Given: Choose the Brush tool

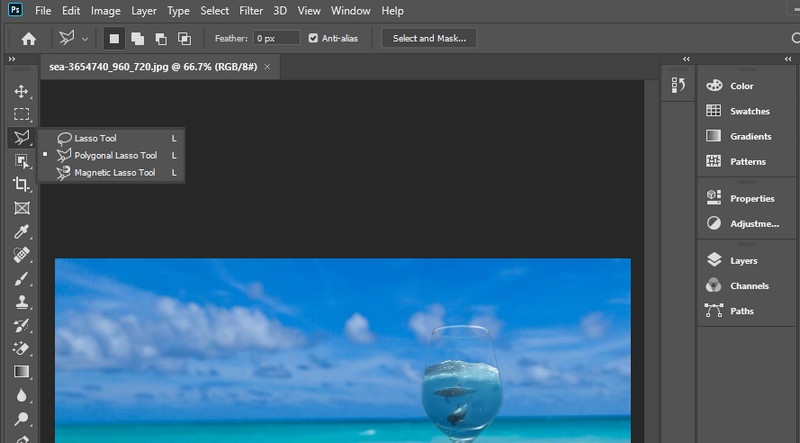Looking at the screenshot, I should [x=21, y=279].
